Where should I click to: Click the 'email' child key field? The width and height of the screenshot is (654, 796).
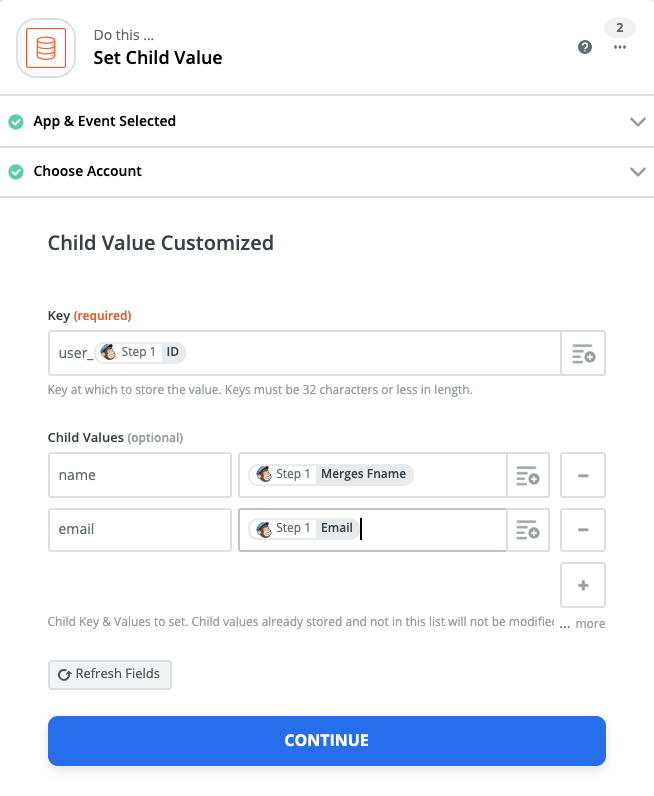pos(139,529)
